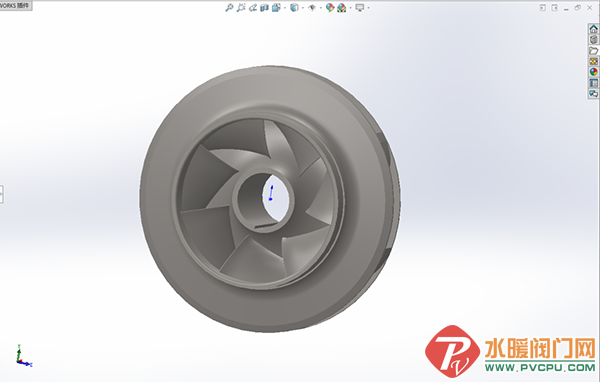Activate the Previous View icon
Screen dimensions: 600x382
pyautogui.click(x=253, y=8)
